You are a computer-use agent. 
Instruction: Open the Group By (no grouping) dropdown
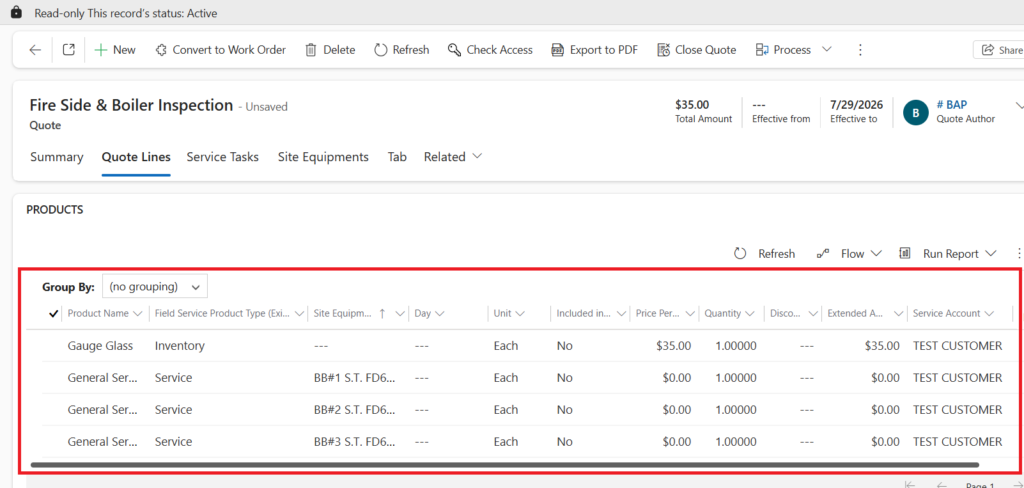click(155, 286)
